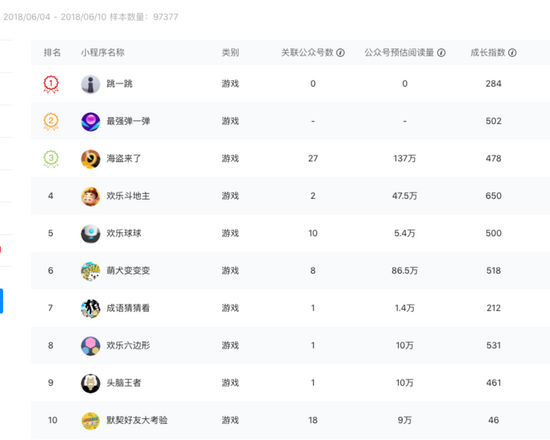This screenshot has height=440, width=550.
Task: Click the 默契好友大考验 app icon
Action: tap(90, 421)
